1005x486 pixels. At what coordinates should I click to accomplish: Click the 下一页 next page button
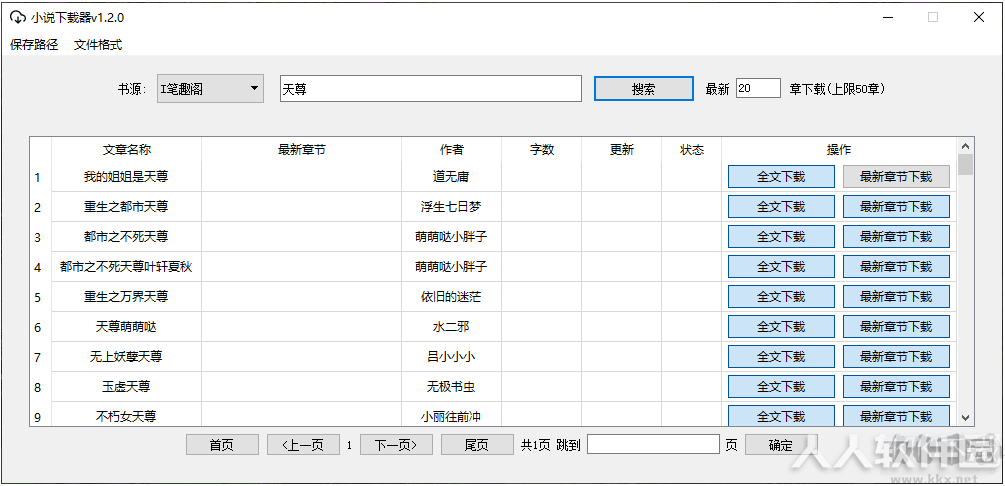396,445
